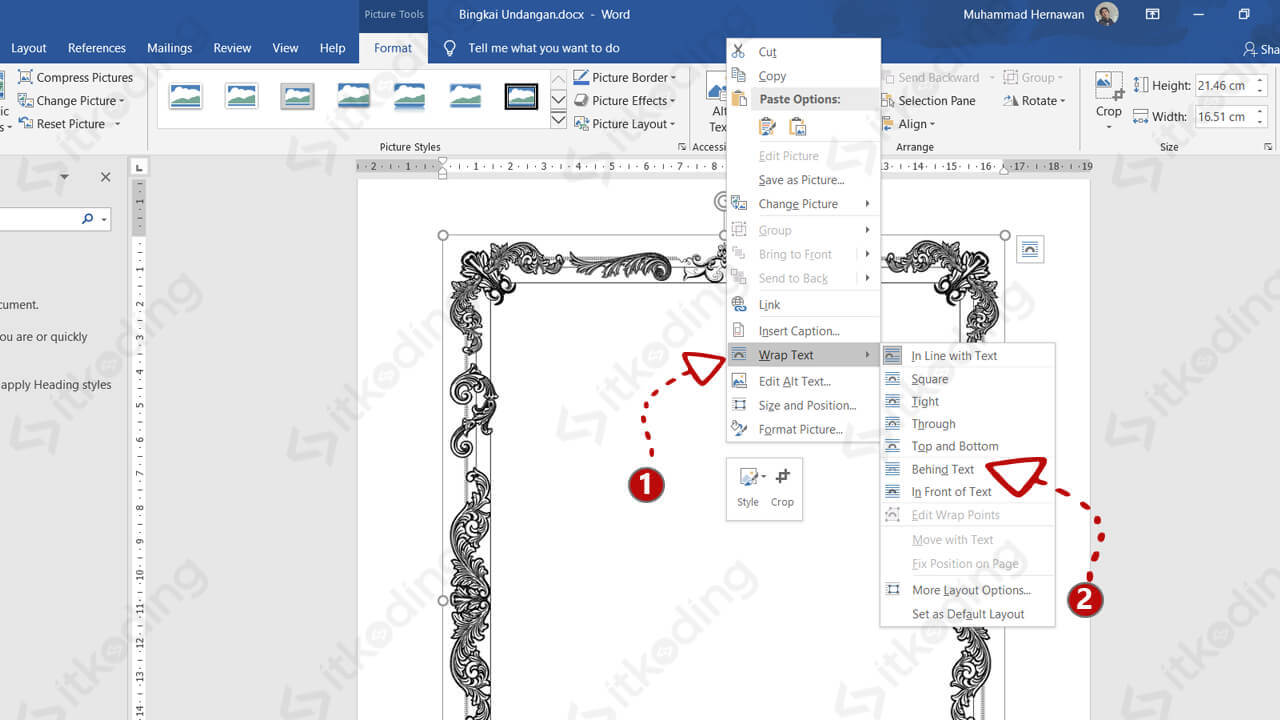
Task: Open the Selection Pane
Action: 929,101
